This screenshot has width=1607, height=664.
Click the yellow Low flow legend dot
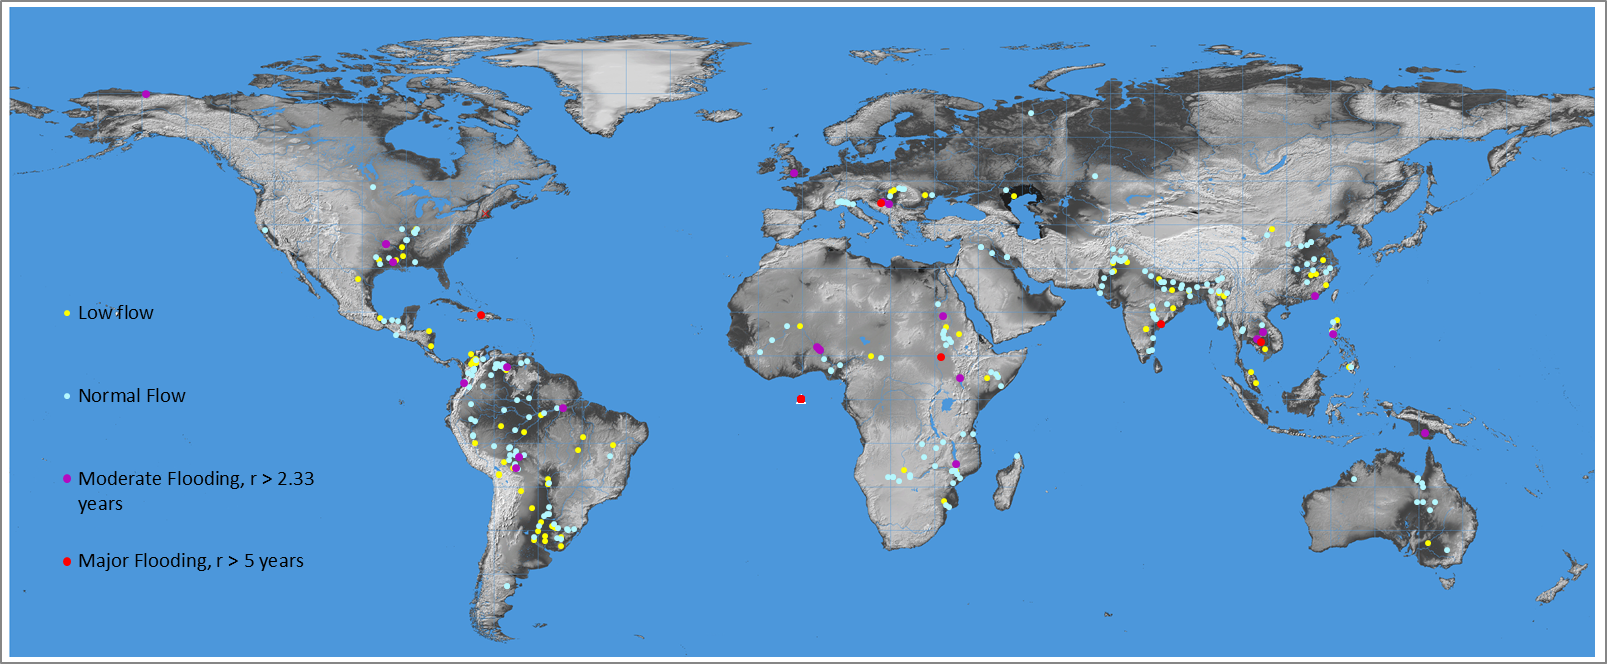[67, 313]
